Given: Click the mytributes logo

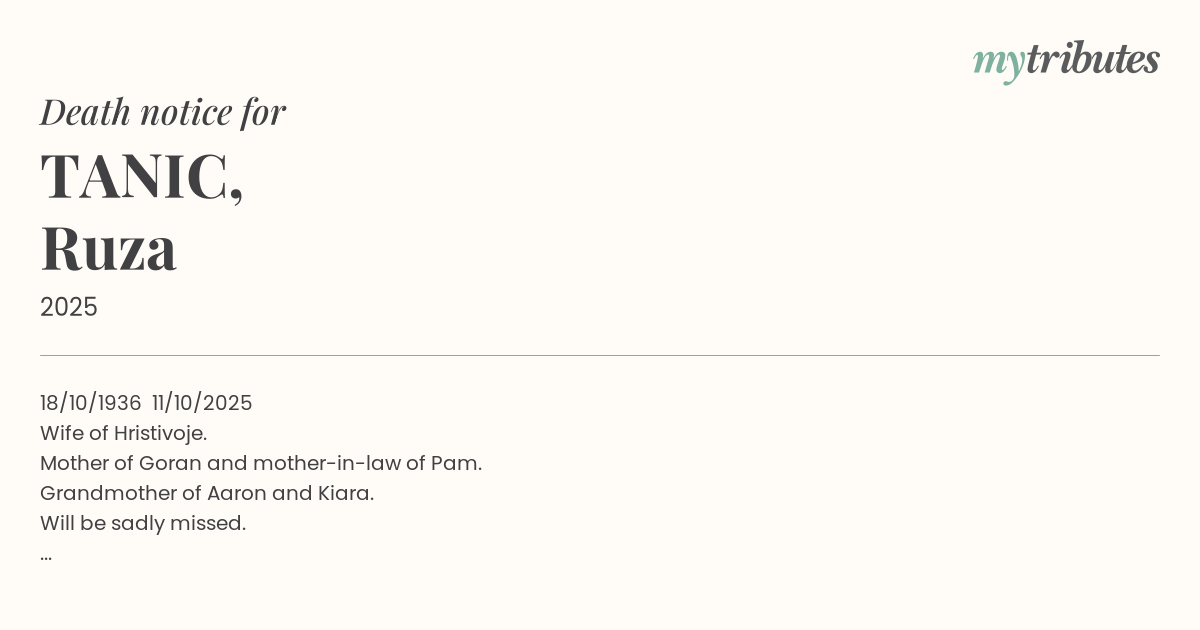Looking at the screenshot, I should tap(1065, 60).
